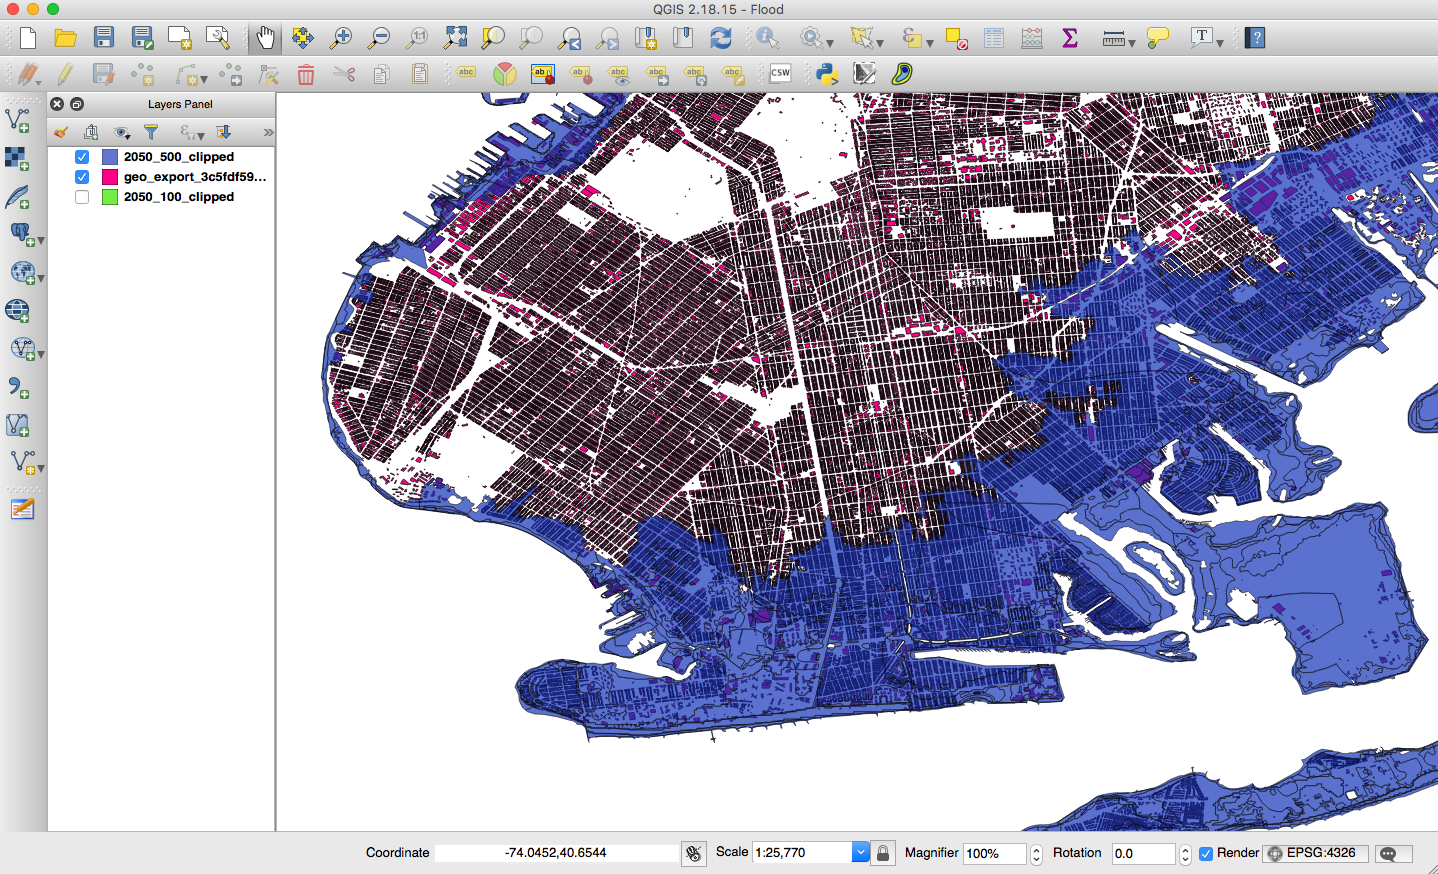Click the Refresh map icon
This screenshot has width=1438, height=874.
tap(720, 38)
